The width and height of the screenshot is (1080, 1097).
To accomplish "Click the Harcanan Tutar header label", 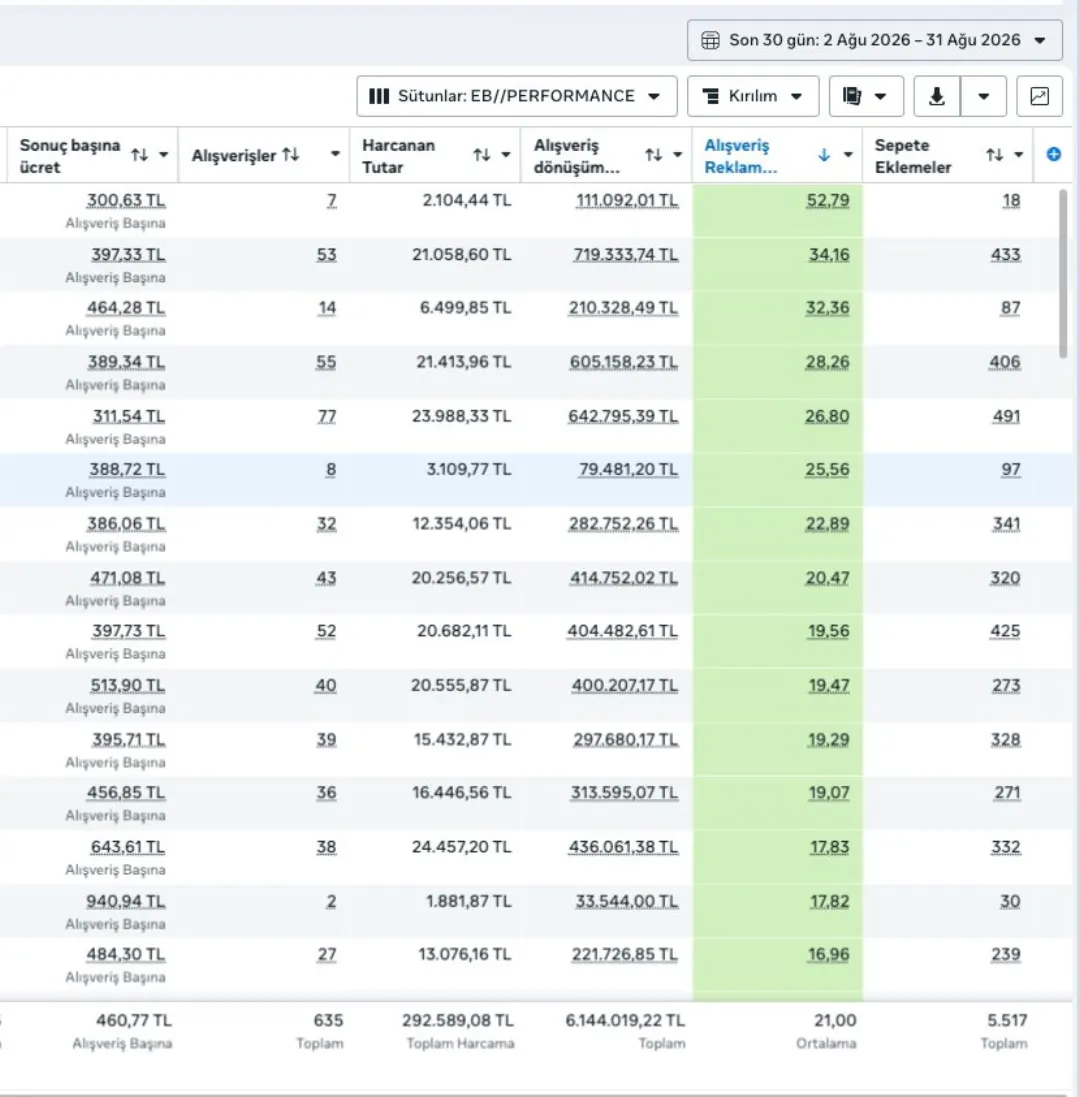I will click(x=399, y=156).
